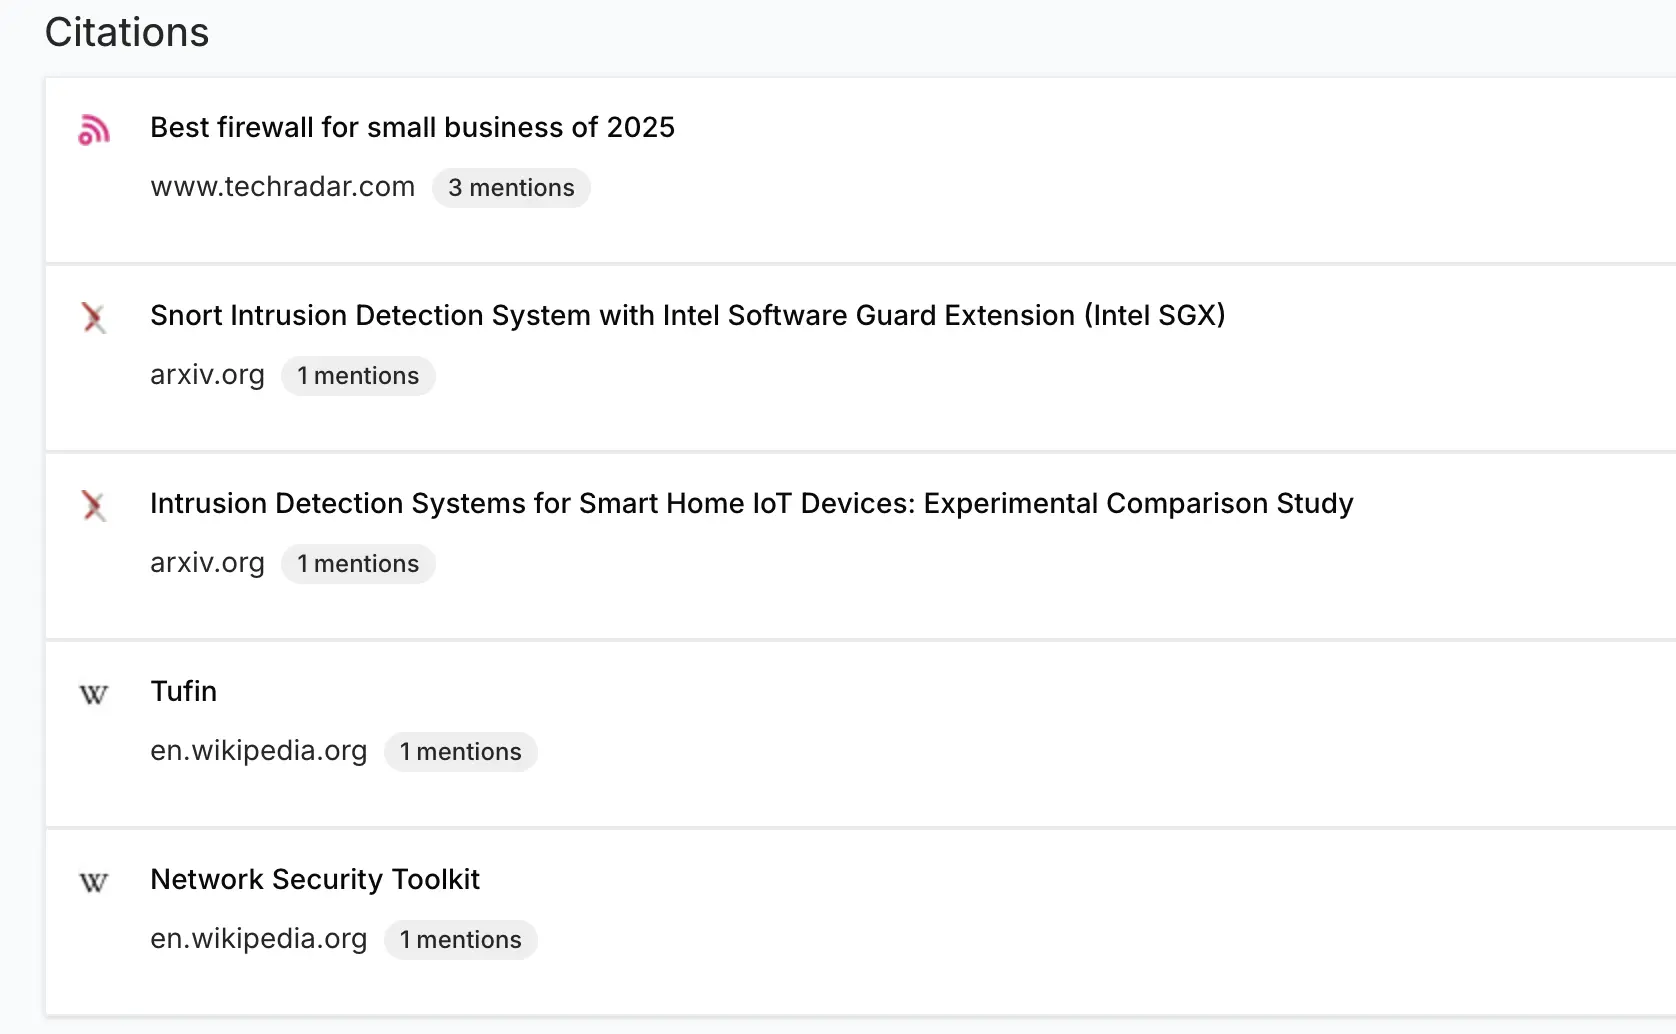Open the Snort Intrusion Detection System citation
Image resolution: width=1676 pixels, height=1034 pixels.
tap(688, 315)
